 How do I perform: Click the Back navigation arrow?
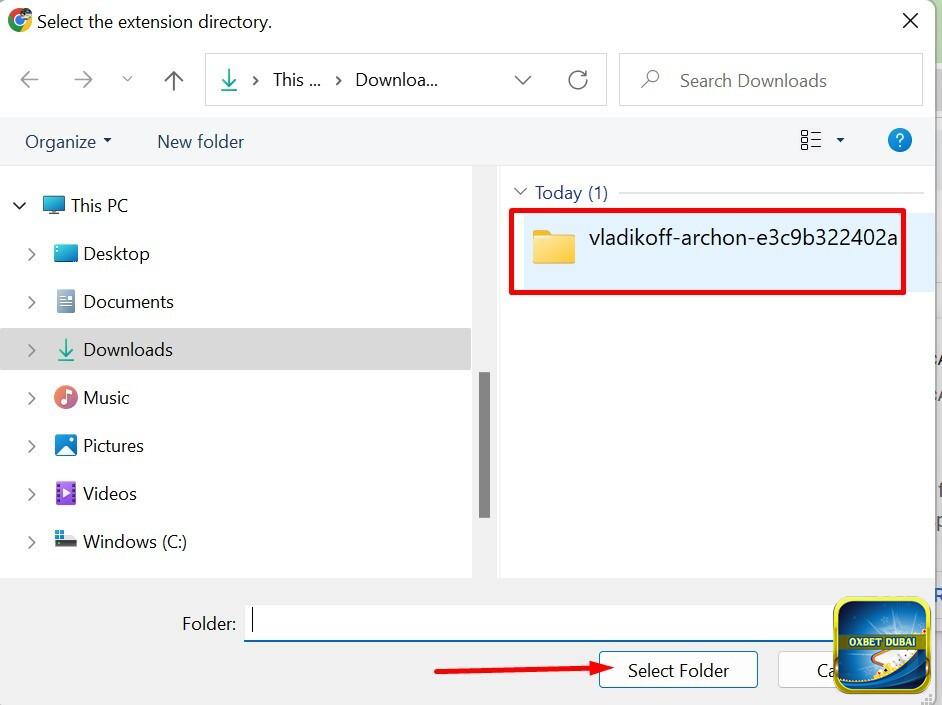point(30,80)
